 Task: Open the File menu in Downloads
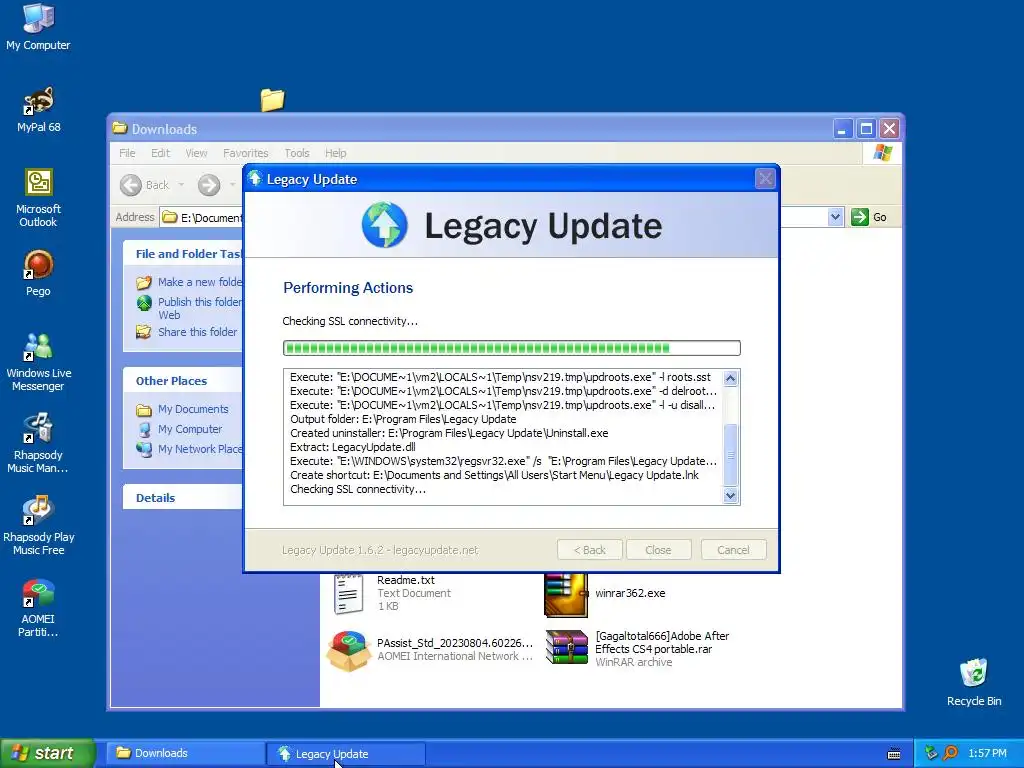127,153
